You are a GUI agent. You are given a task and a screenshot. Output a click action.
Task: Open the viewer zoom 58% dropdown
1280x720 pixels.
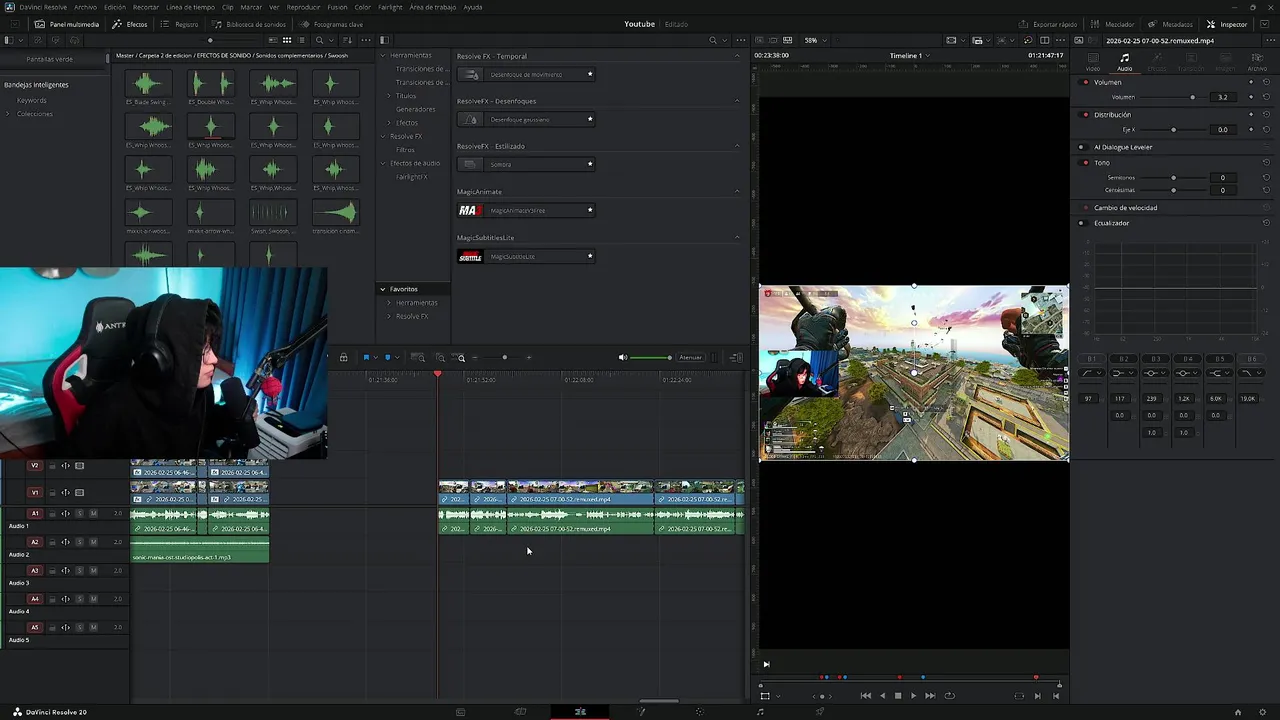tap(815, 40)
